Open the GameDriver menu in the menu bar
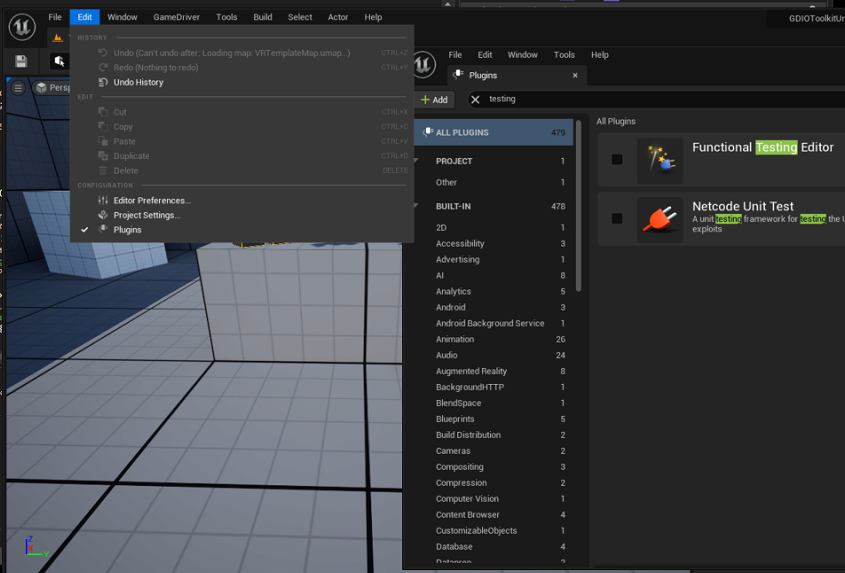Image resolution: width=845 pixels, height=573 pixels. [176, 17]
